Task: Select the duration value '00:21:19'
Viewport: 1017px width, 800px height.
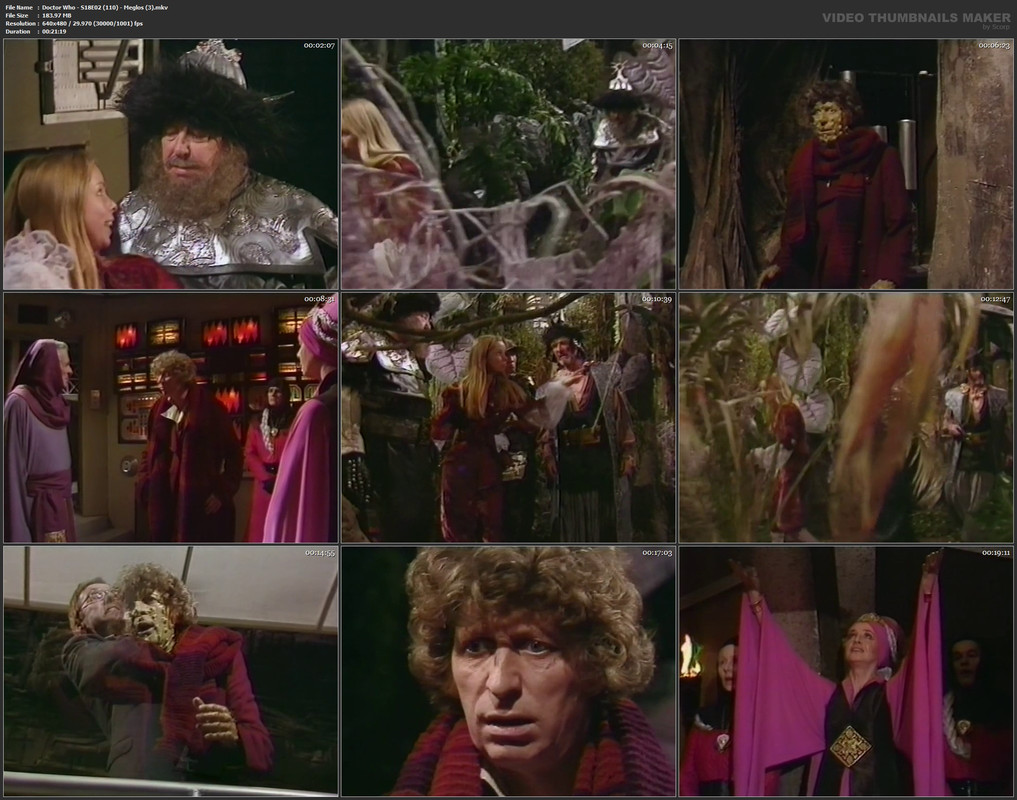Action: [x=54, y=31]
